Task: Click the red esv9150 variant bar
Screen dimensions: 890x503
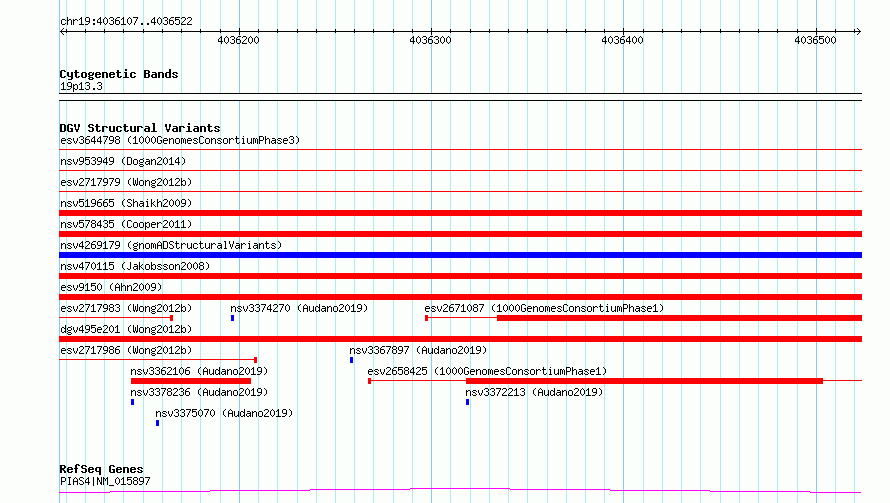Action: 460,297
